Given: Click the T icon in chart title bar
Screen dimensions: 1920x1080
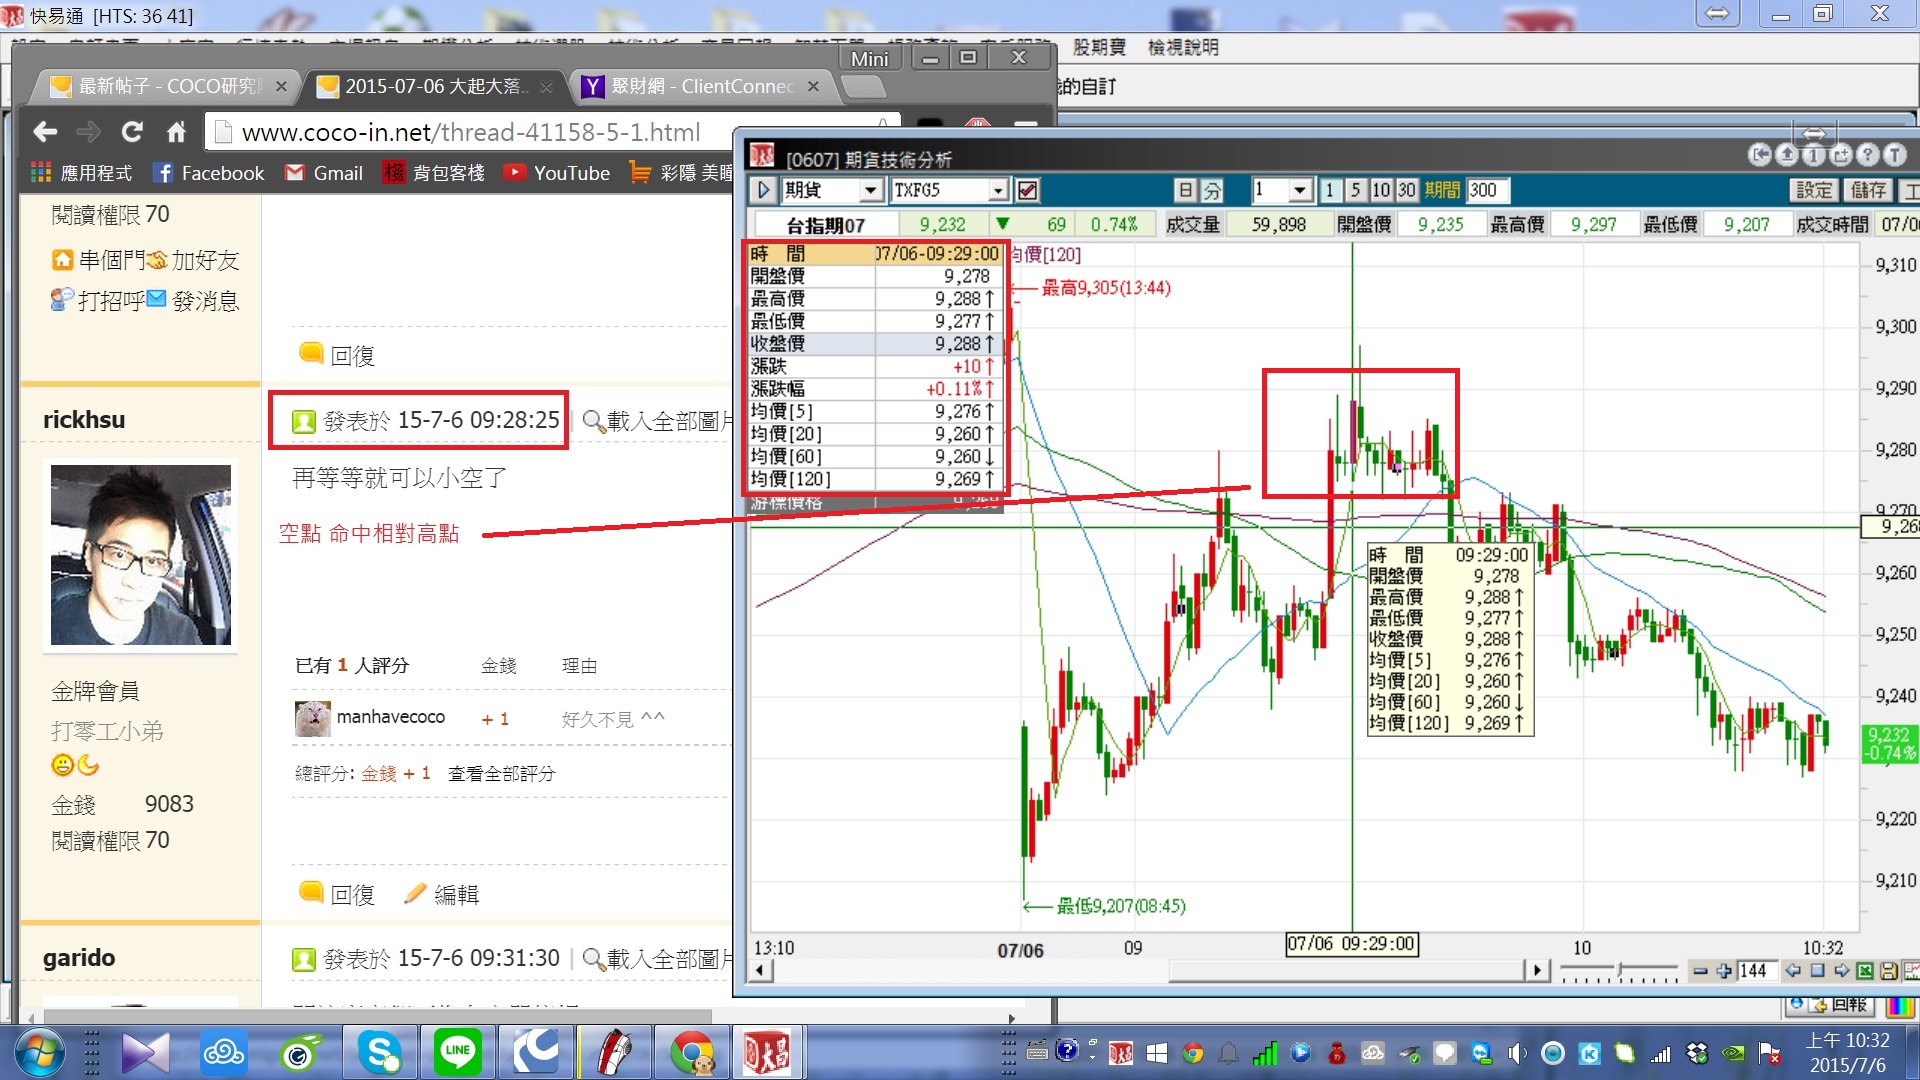Looking at the screenshot, I should click(x=1894, y=155).
